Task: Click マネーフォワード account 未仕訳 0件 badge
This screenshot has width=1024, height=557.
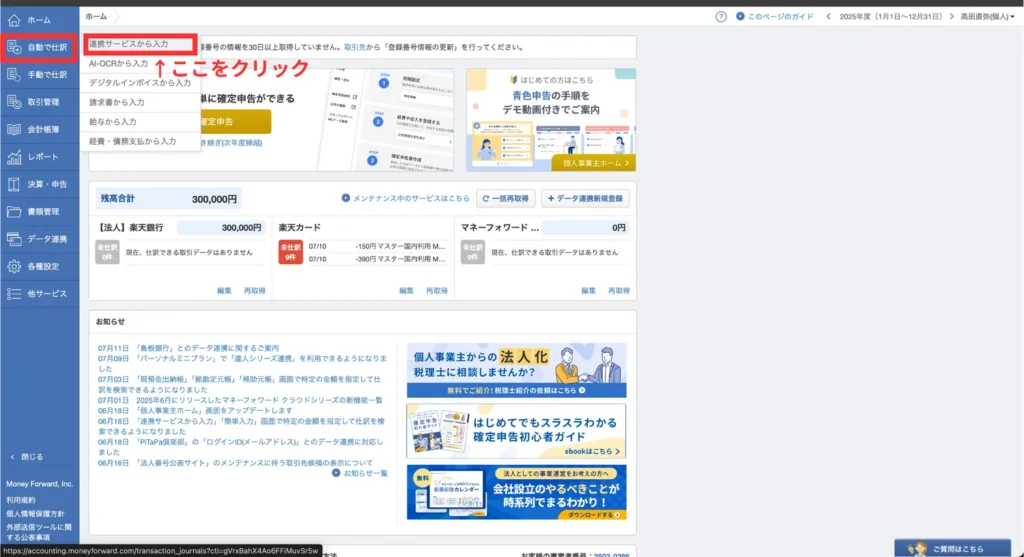Action: (x=473, y=252)
